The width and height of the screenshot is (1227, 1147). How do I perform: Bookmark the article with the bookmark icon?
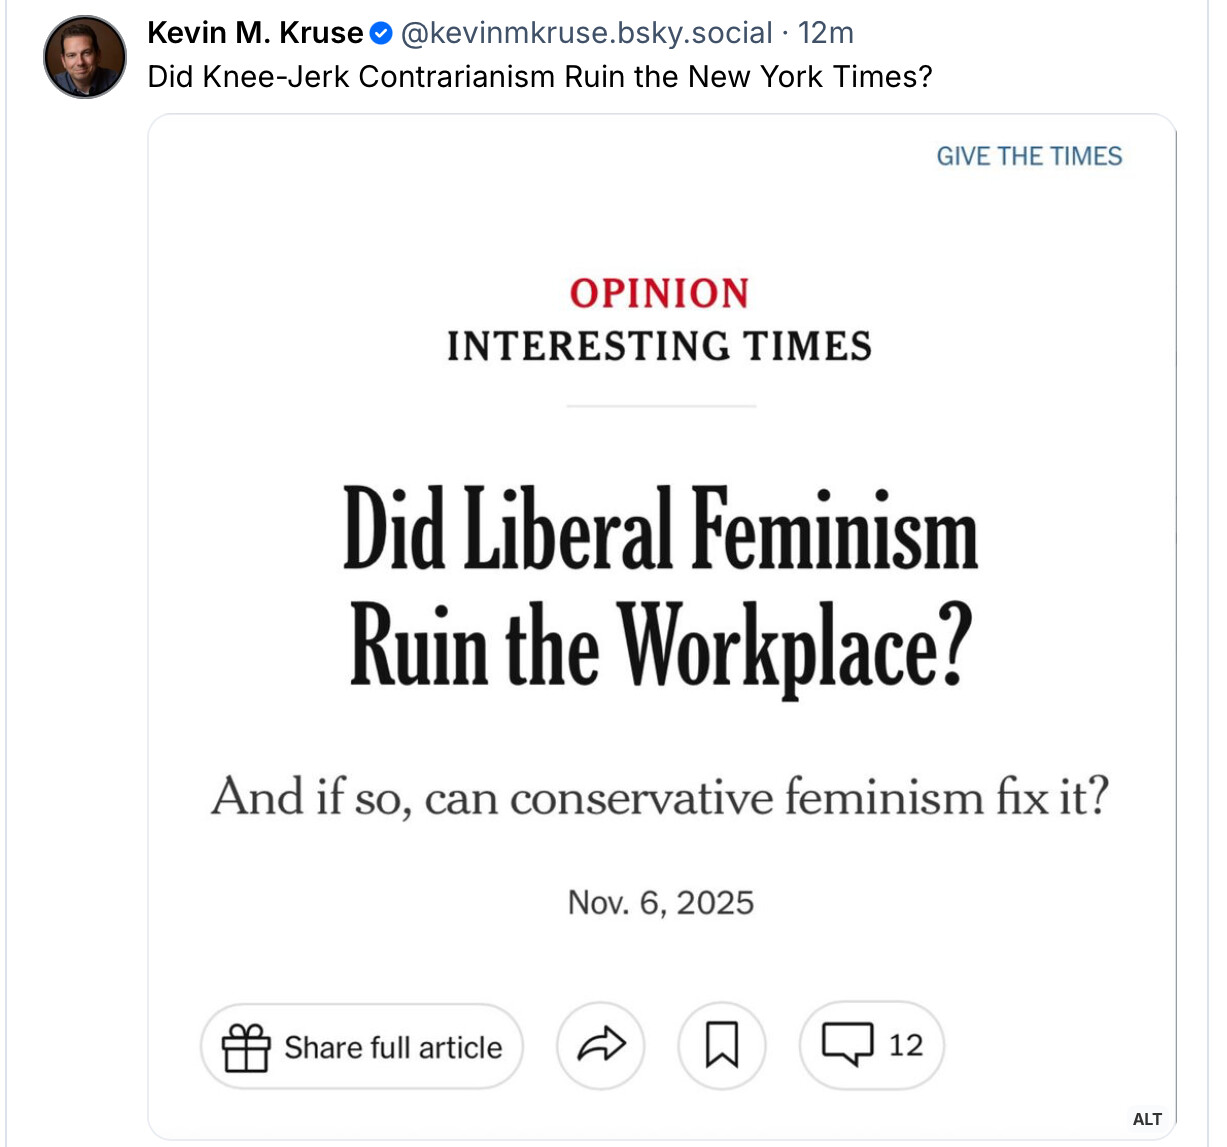coord(722,1046)
